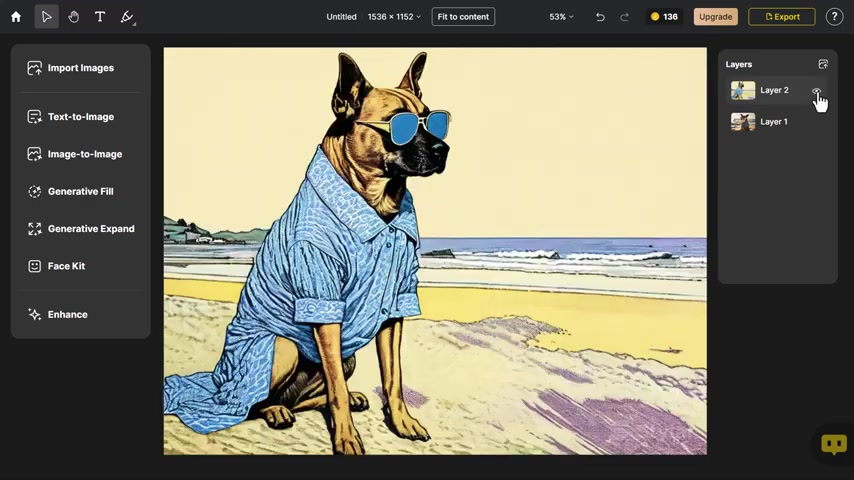Click the Upgrade button

coord(715,17)
